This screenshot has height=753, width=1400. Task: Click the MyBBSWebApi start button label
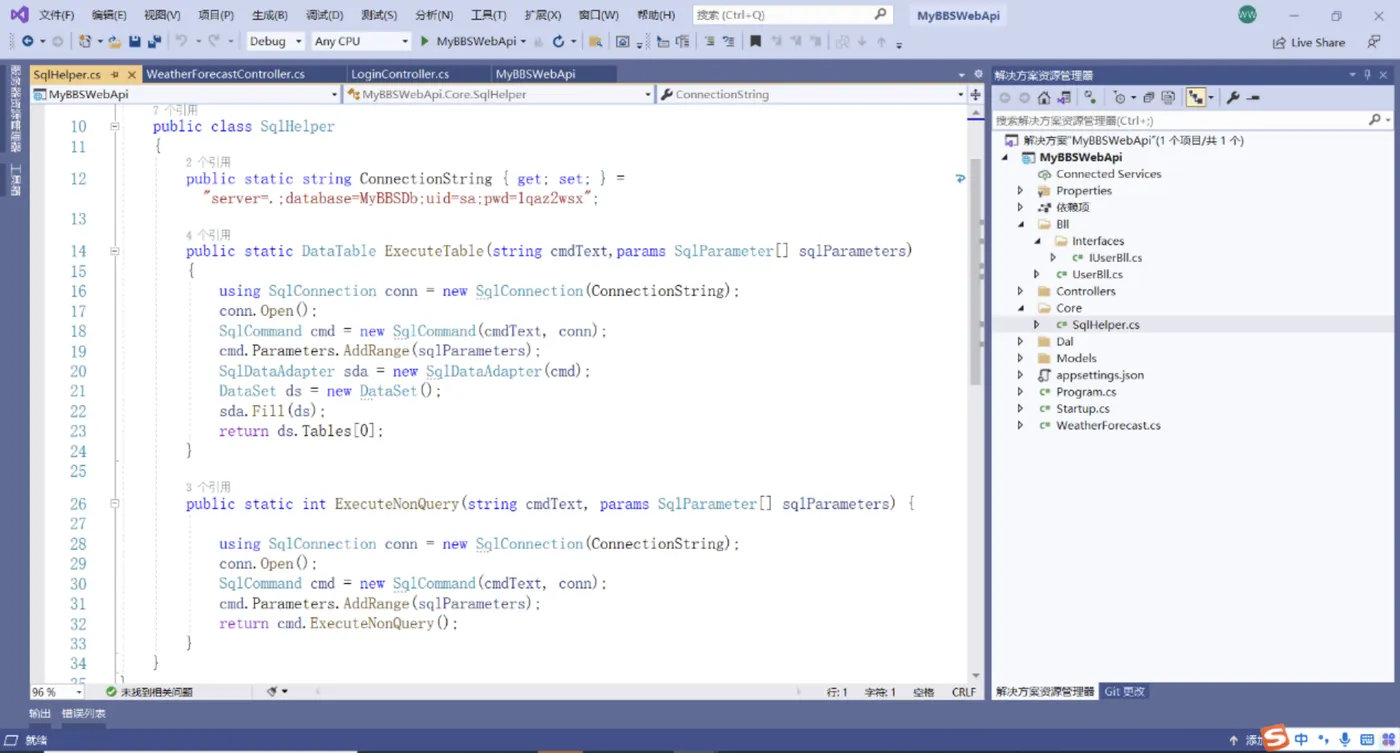[x=477, y=41]
